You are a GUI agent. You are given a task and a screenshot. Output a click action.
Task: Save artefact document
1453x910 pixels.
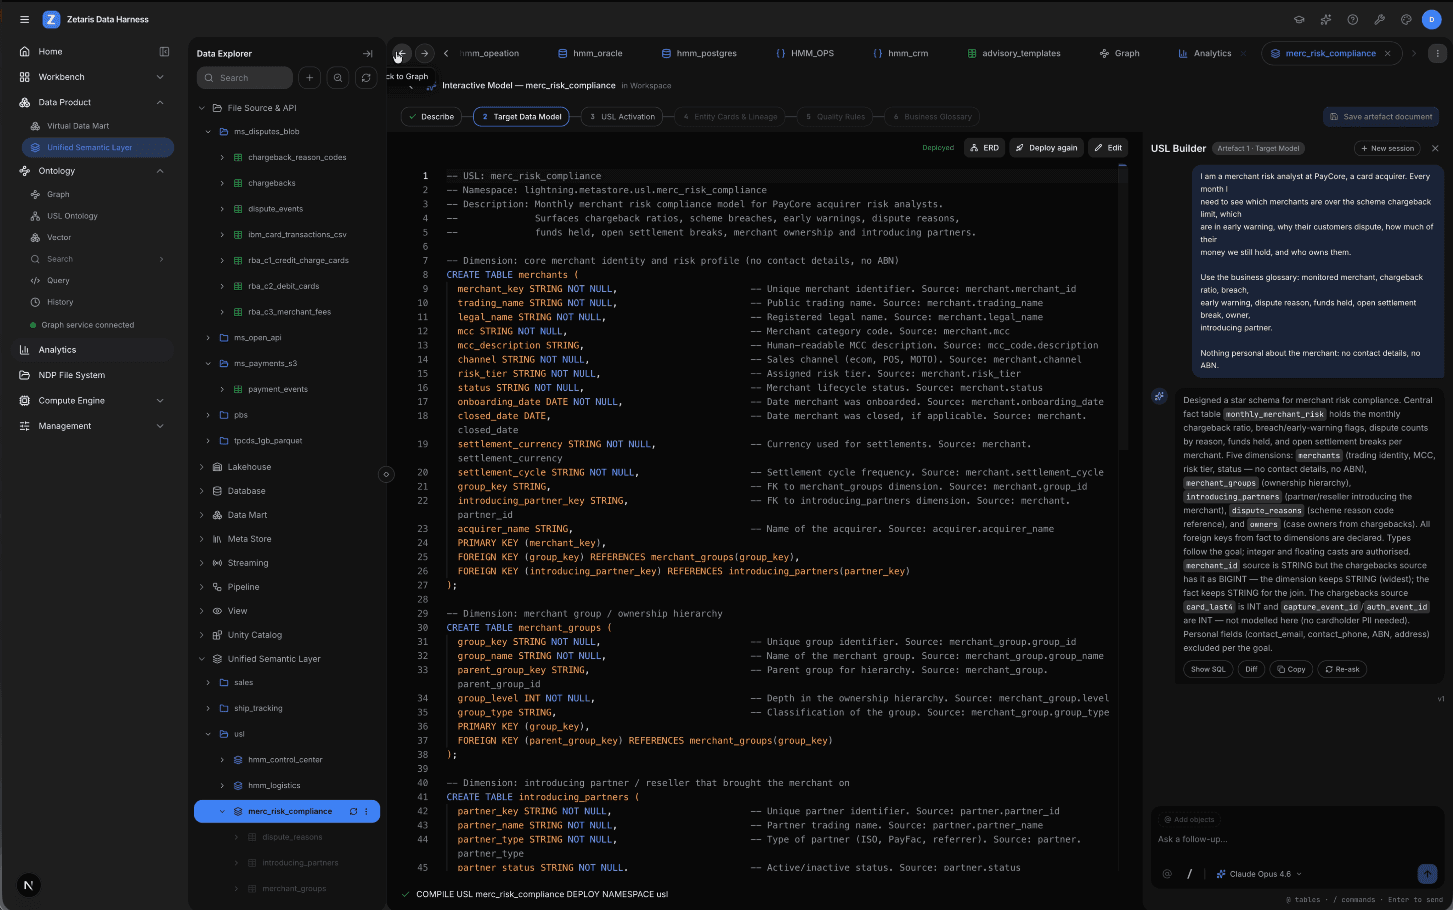coord(1381,117)
